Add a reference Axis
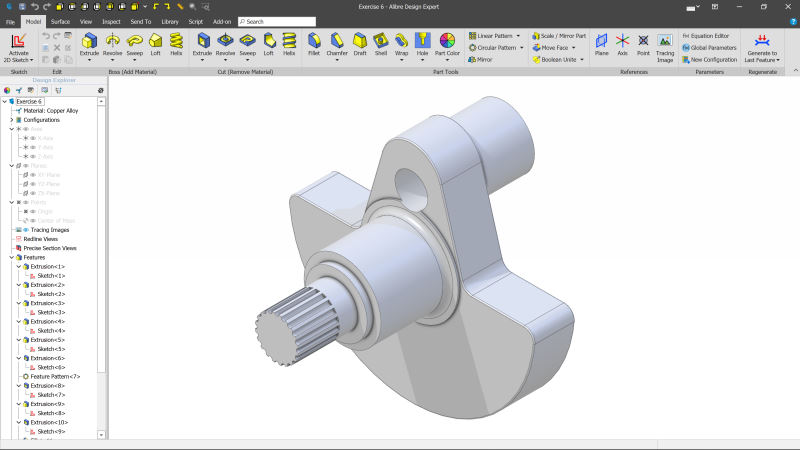 (x=622, y=45)
